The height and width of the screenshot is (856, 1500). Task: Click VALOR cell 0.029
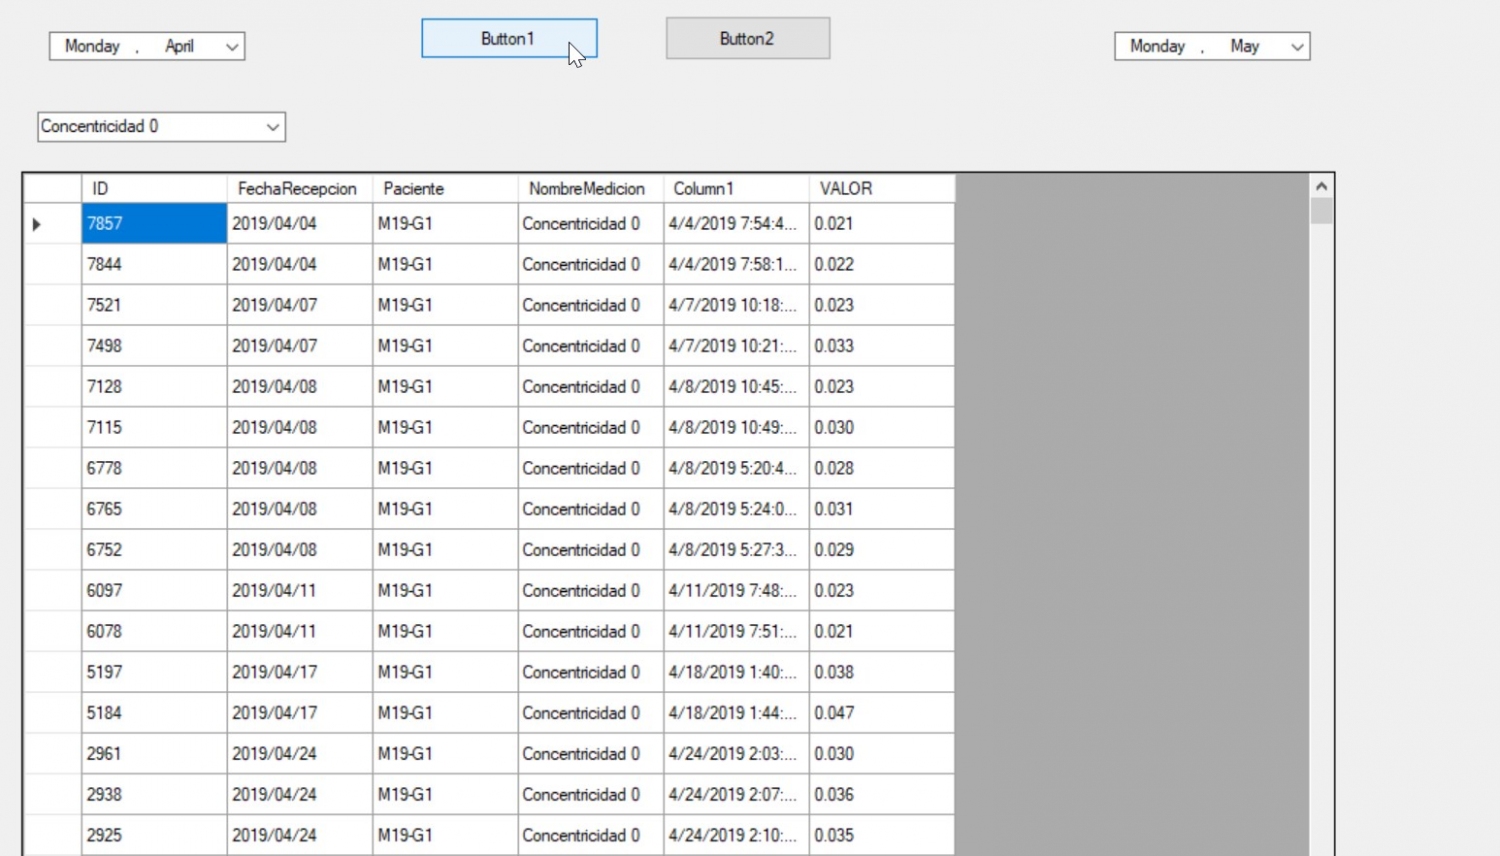click(882, 550)
